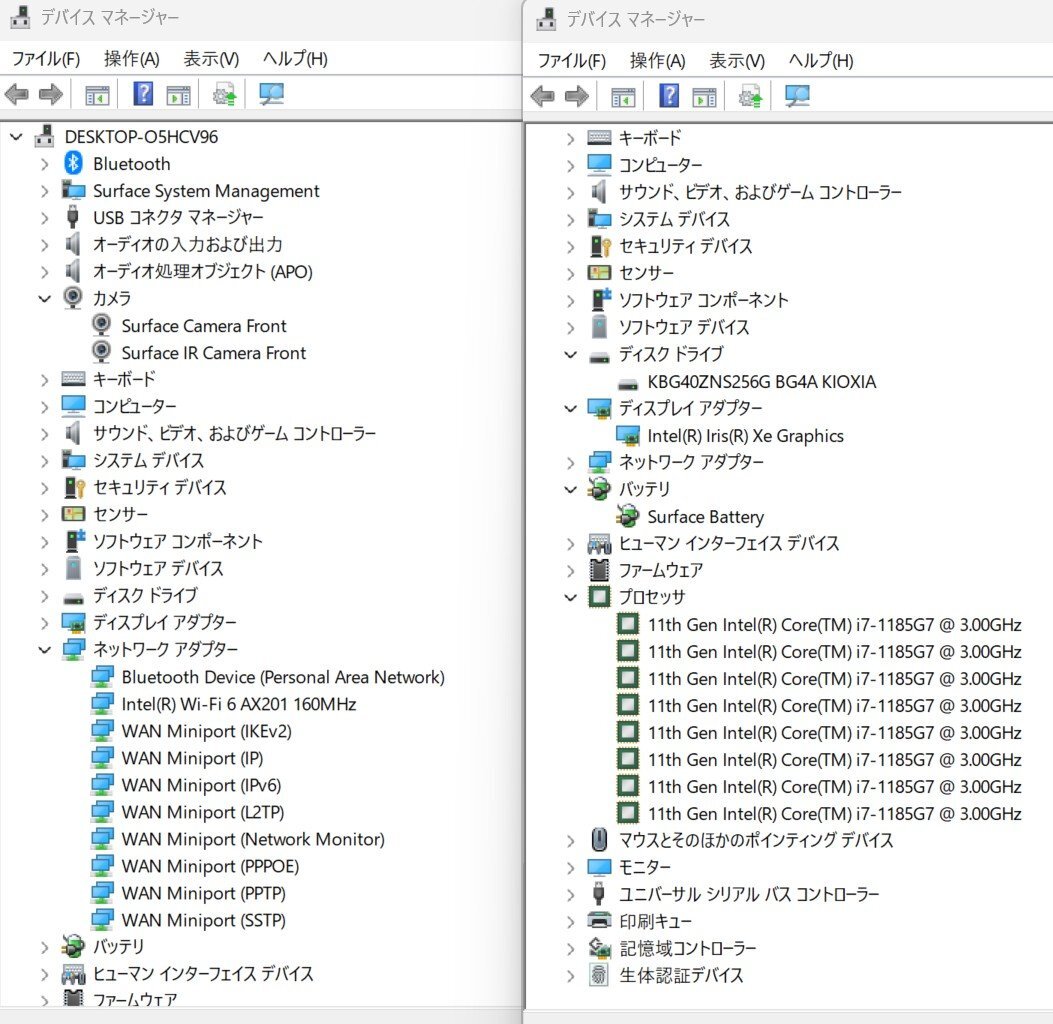The width and height of the screenshot is (1053, 1024).
Task: Select ソフトウェア コンポーネント in left window
Action: pyautogui.click(x=177, y=541)
